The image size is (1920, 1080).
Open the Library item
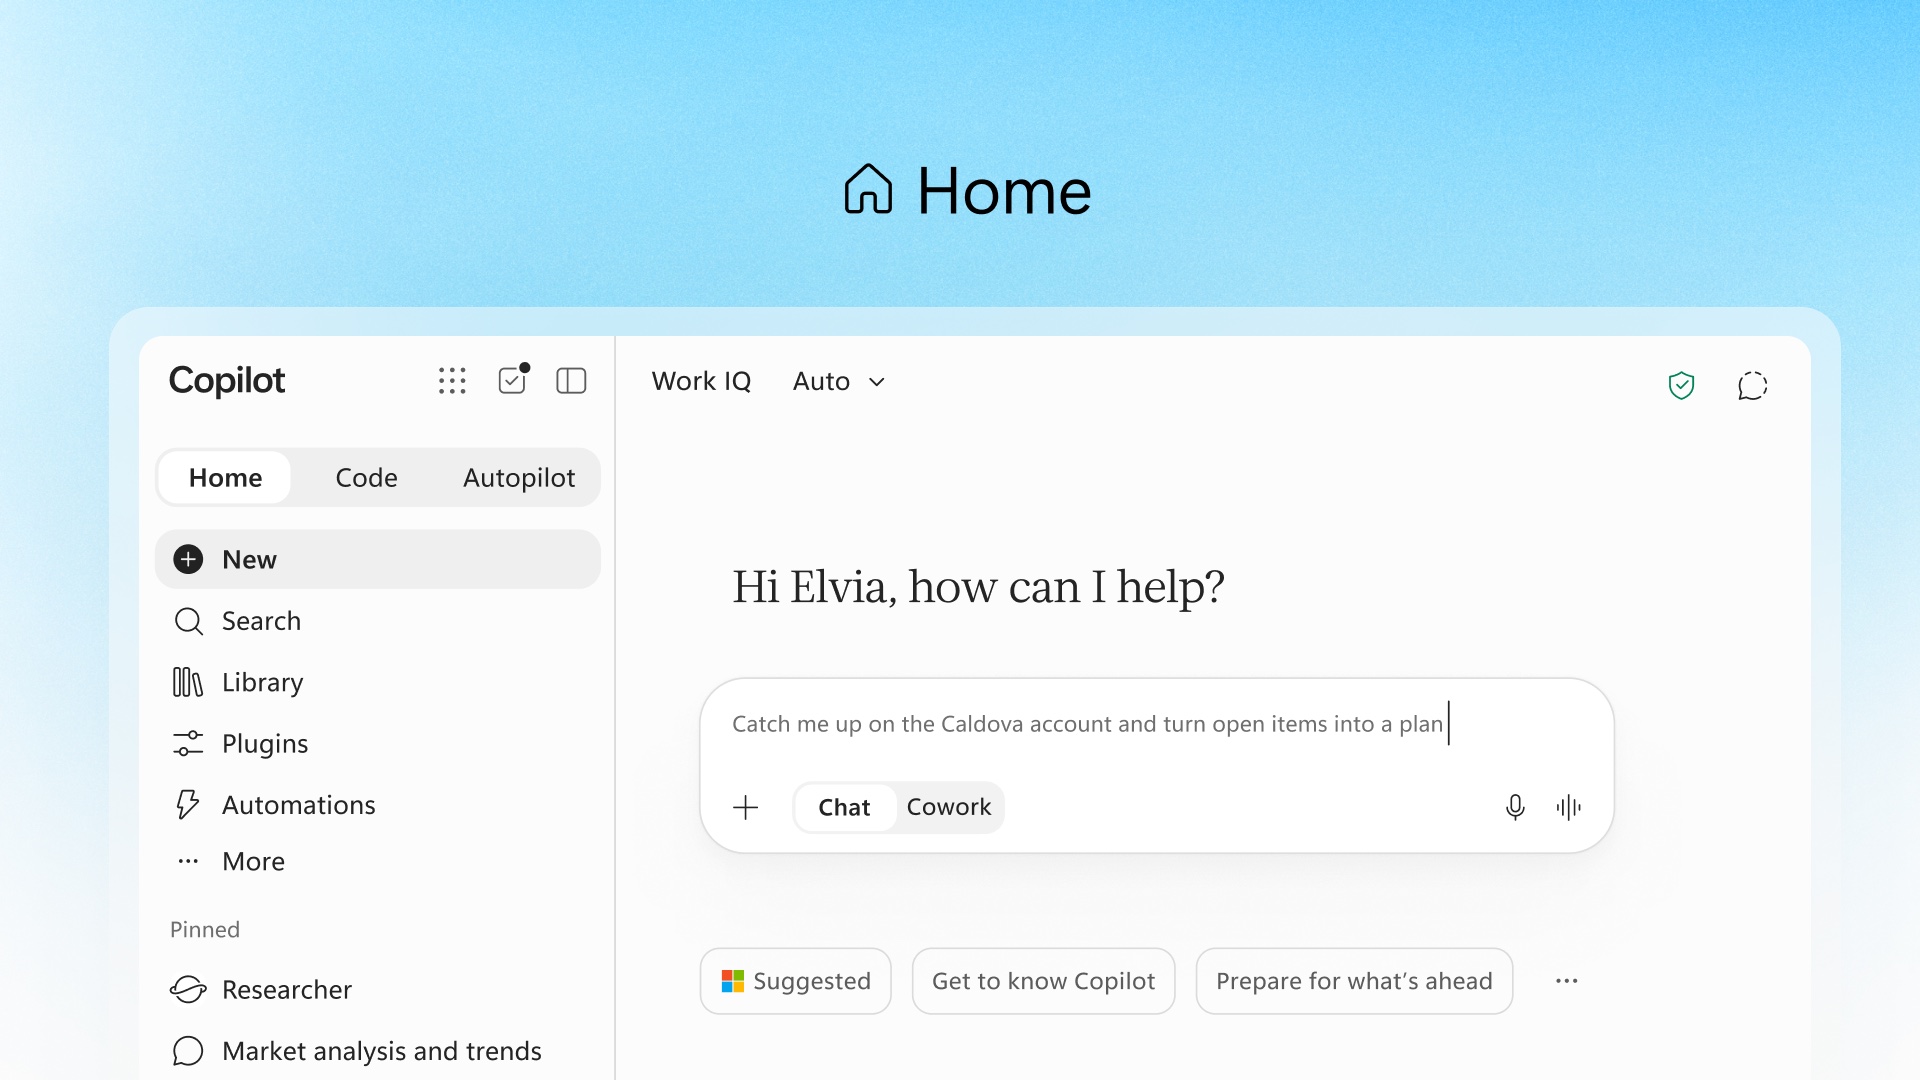(378, 682)
